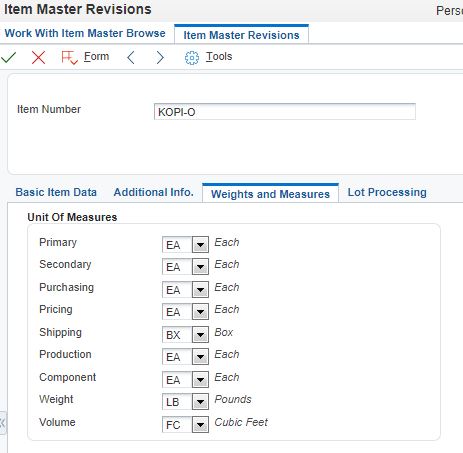This screenshot has width=463, height=453.
Task: Open the Weight unit dropdown arrow
Action: click(200, 402)
